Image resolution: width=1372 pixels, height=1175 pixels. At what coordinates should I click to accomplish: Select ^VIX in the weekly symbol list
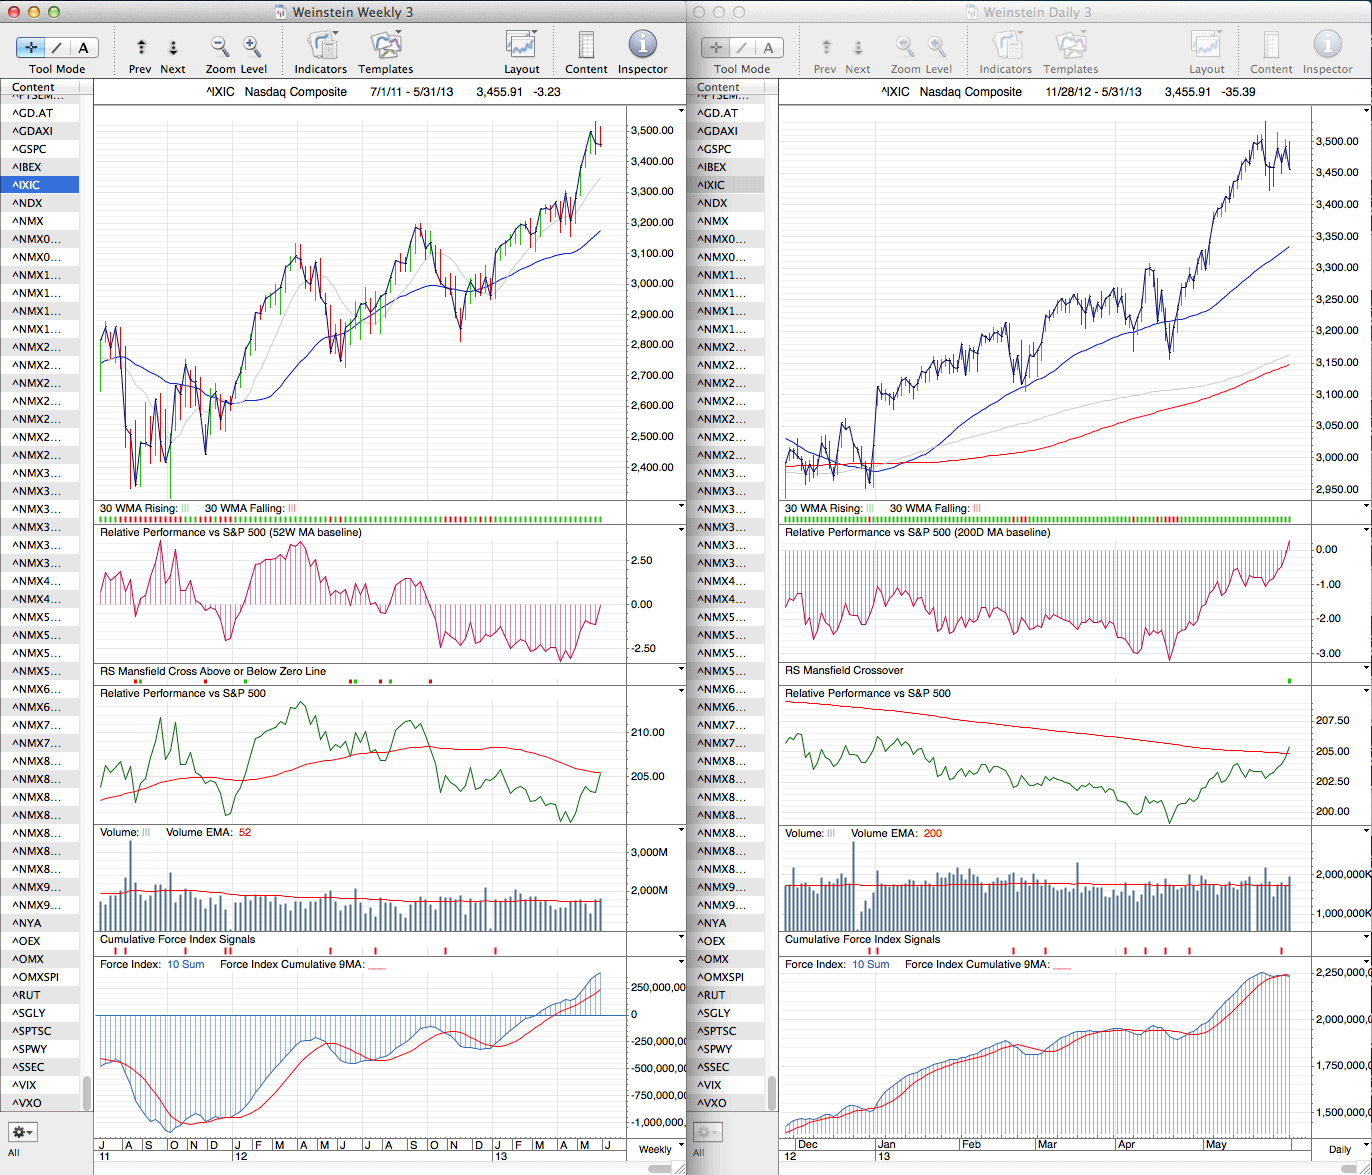point(24,1085)
